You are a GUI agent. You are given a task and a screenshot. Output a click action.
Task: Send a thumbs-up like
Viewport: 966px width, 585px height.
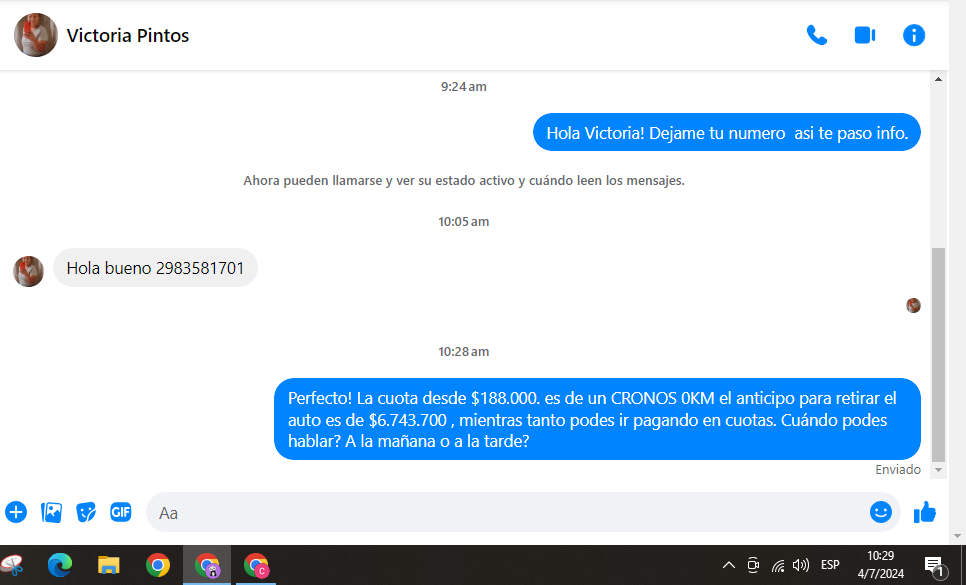point(925,512)
